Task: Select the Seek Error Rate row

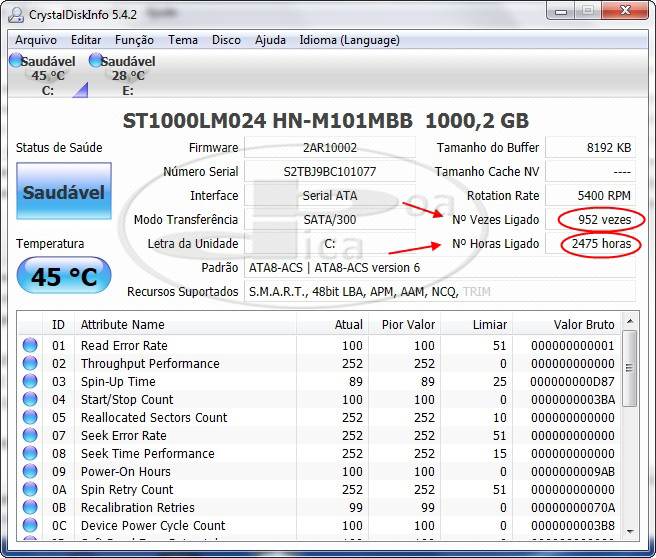Action: pos(319,435)
